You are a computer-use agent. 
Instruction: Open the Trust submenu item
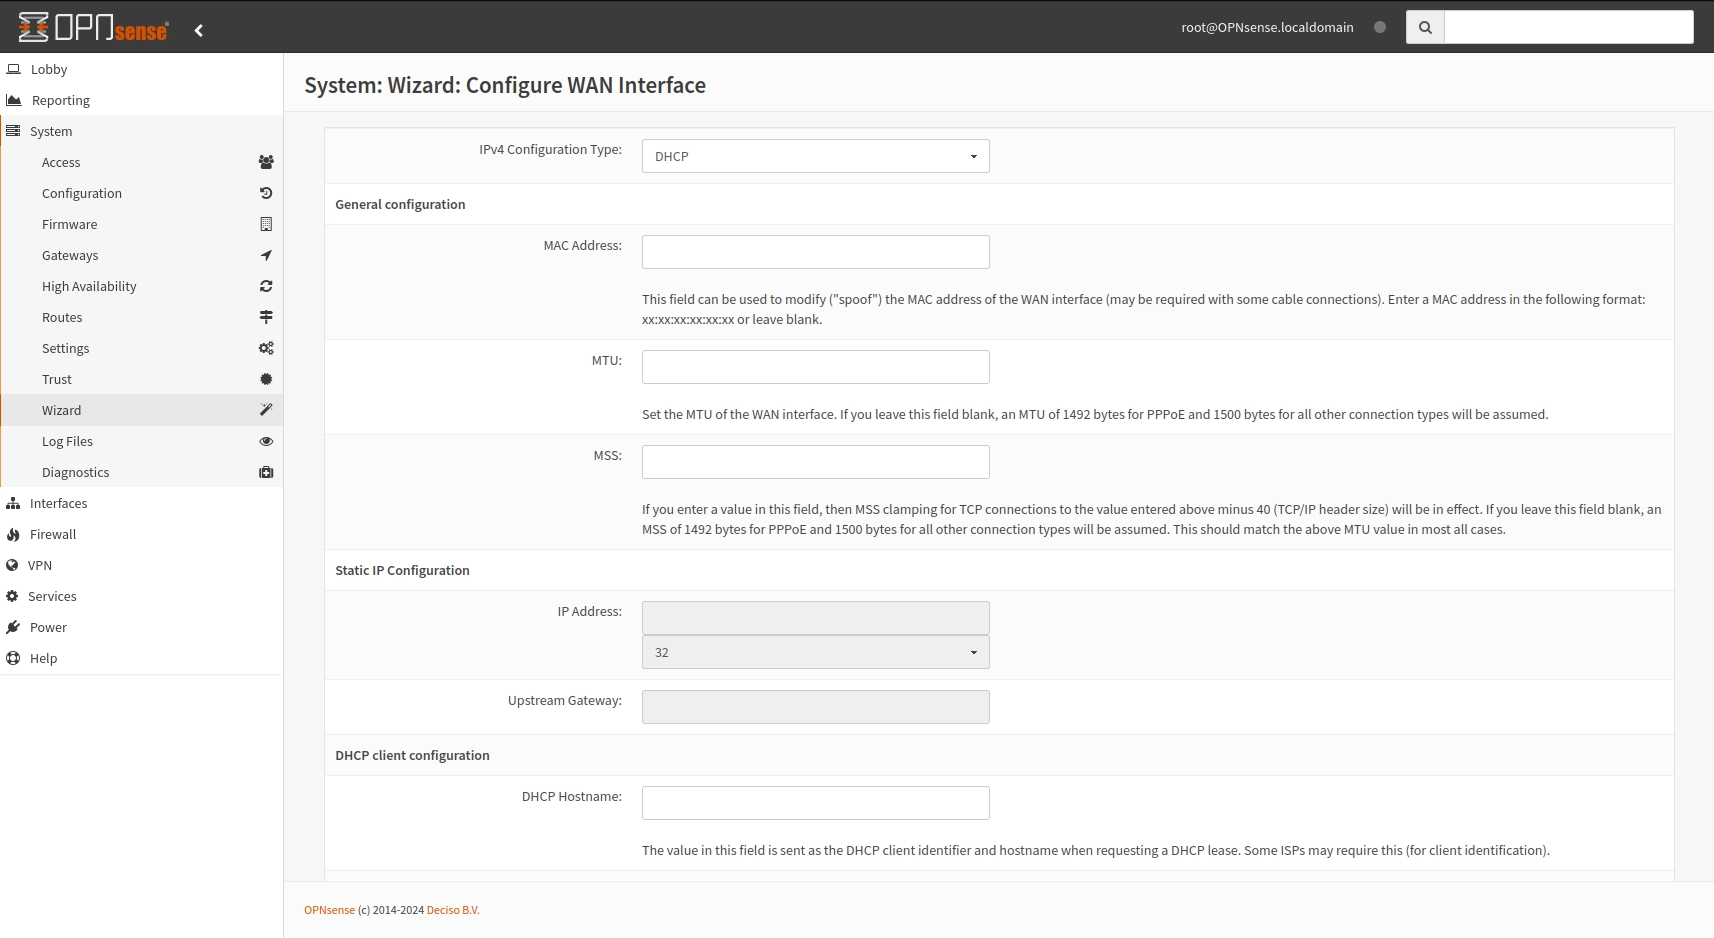141,379
